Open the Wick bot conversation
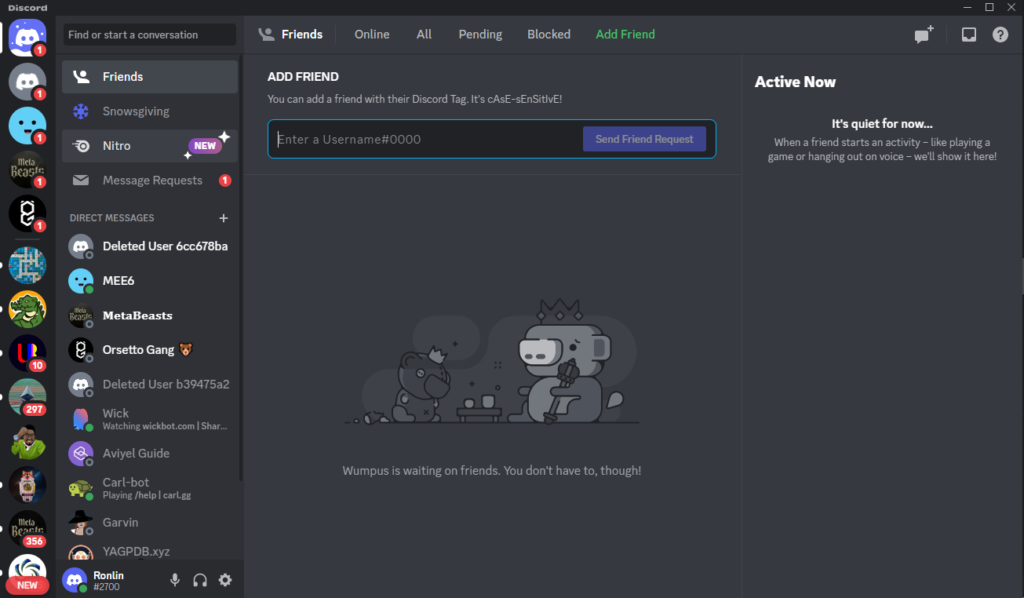The height and width of the screenshot is (598, 1024). point(150,419)
